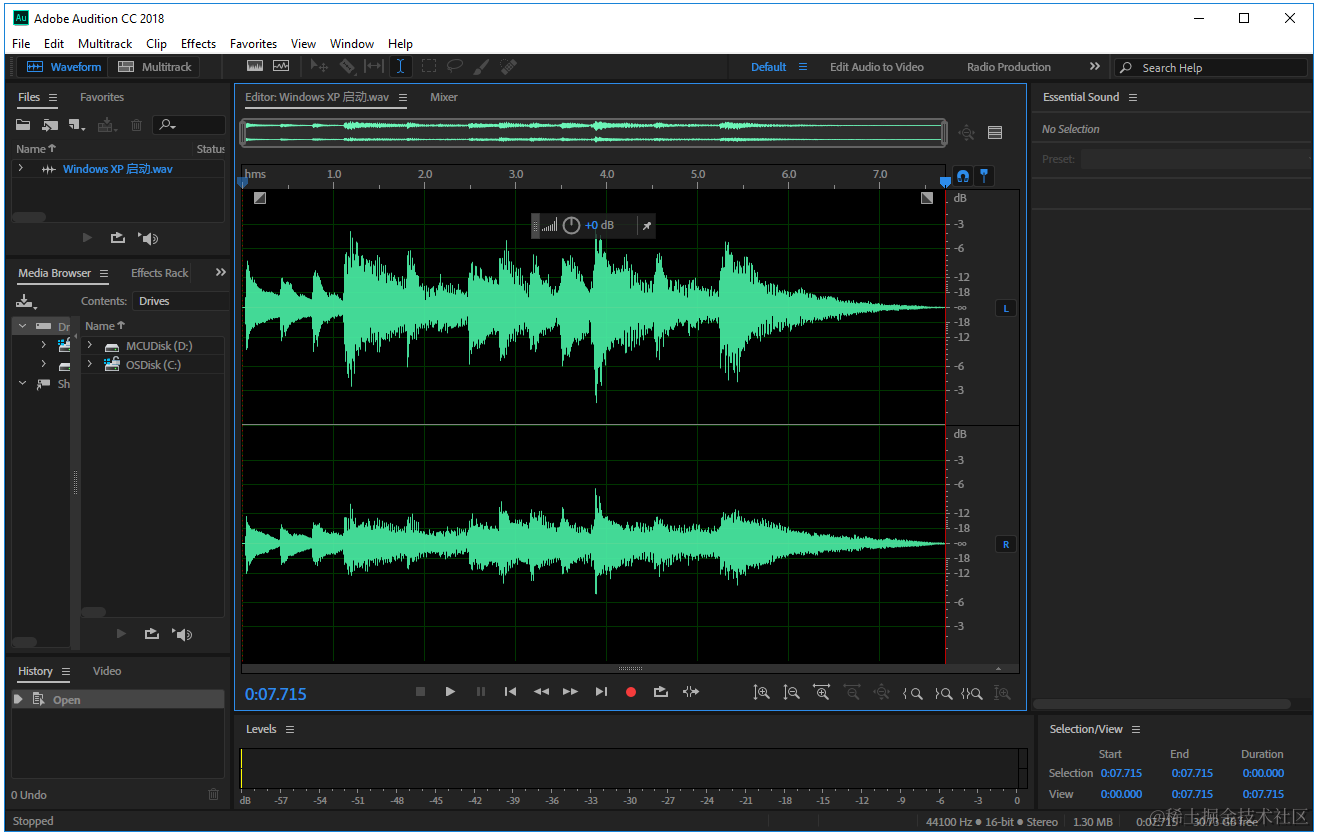Click the Rewind button
Image resolution: width=1317 pixels, height=835 pixels.
541,691
